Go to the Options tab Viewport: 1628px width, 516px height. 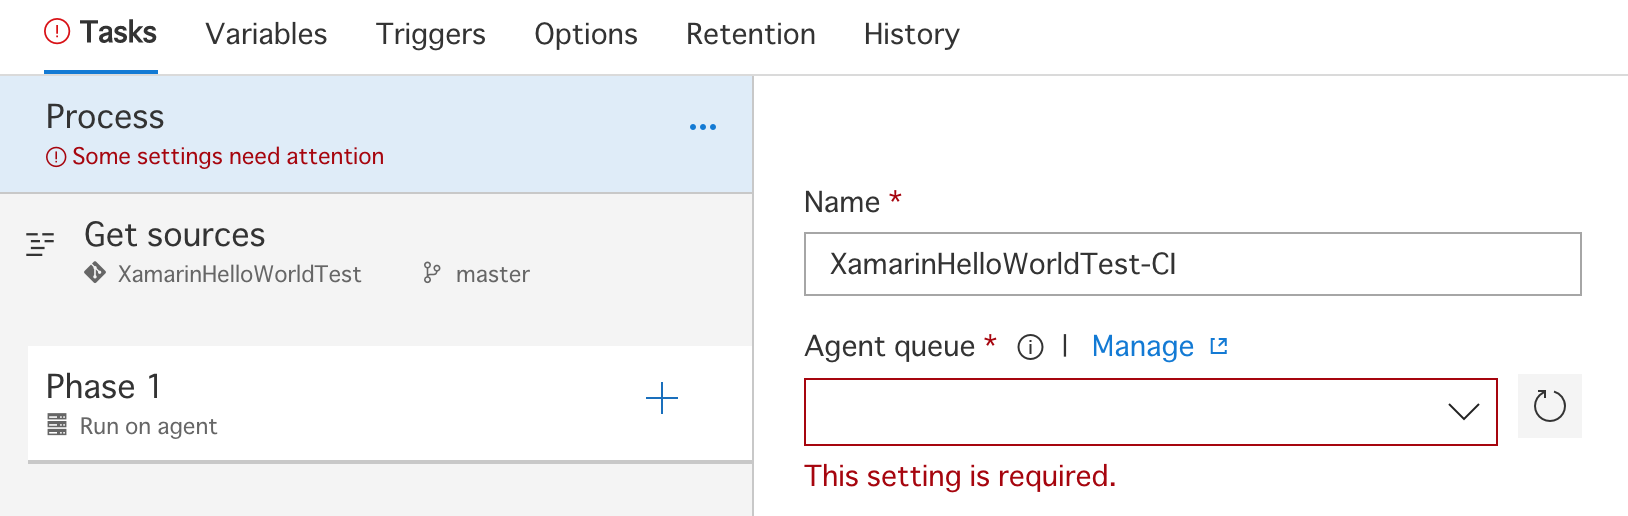pos(586,35)
